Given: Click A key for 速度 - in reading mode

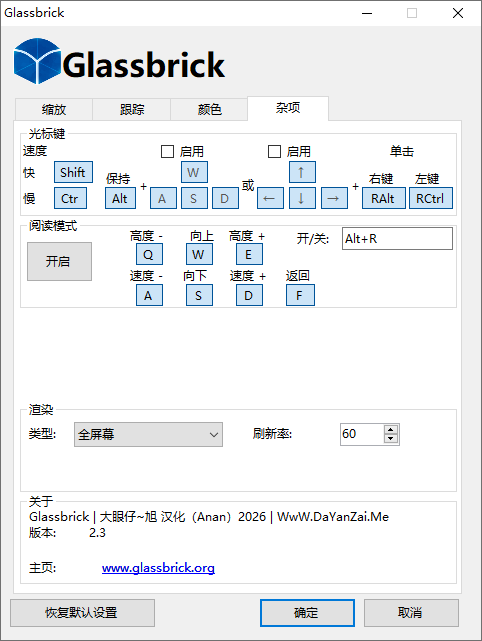Looking at the screenshot, I should tap(149, 295).
